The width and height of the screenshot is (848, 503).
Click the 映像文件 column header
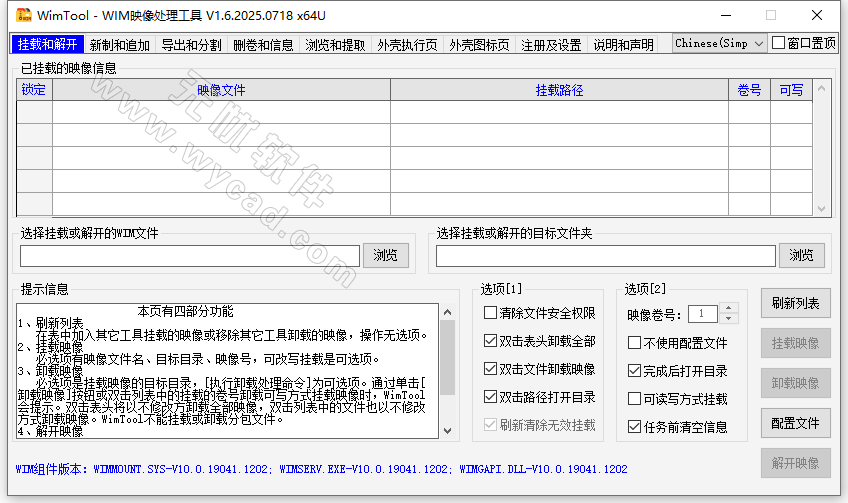(221, 90)
